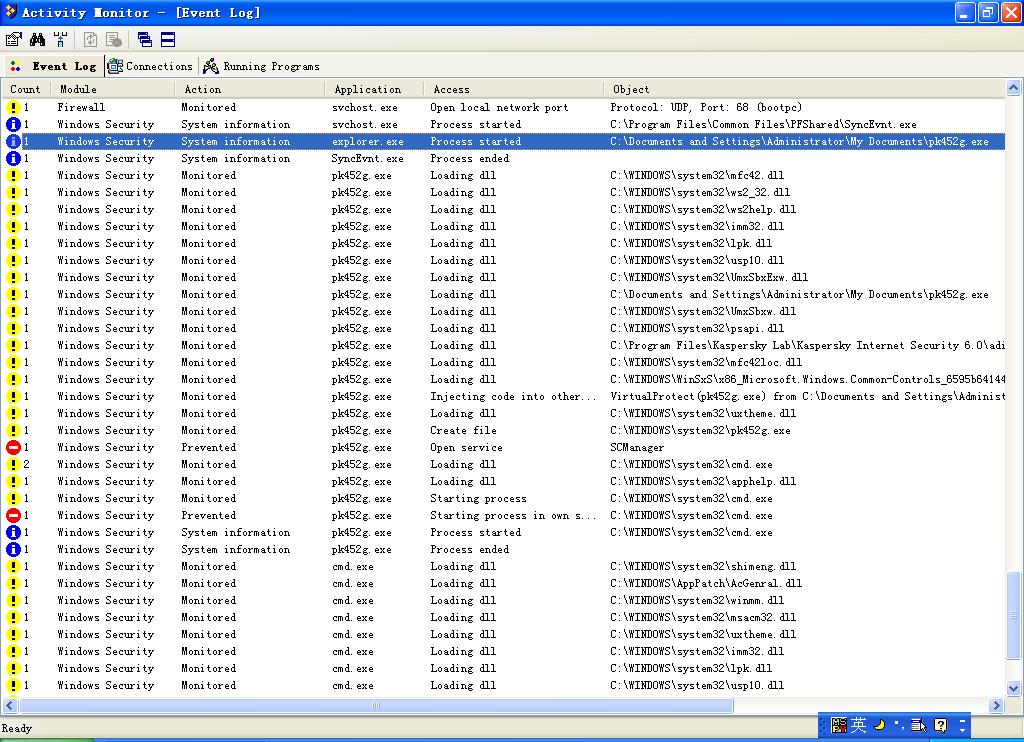Expand the IME language bar options arrow

click(x=963, y=725)
